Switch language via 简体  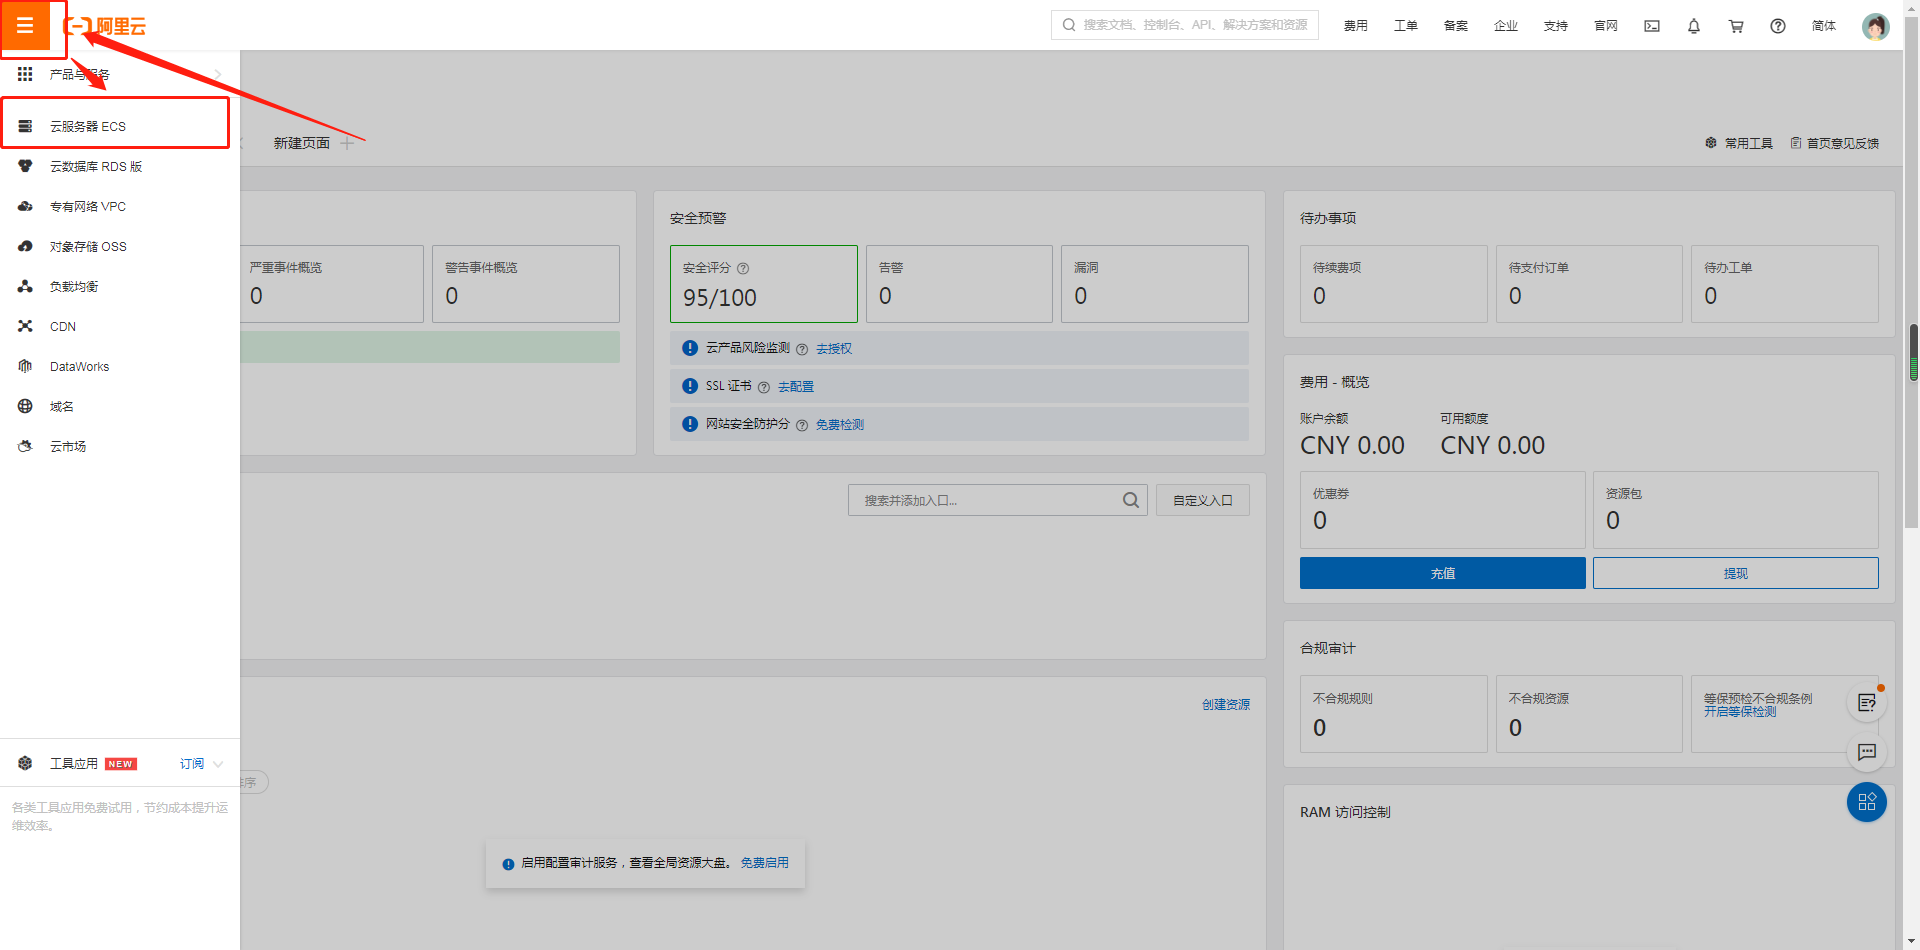pyautogui.click(x=1823, y=26)
